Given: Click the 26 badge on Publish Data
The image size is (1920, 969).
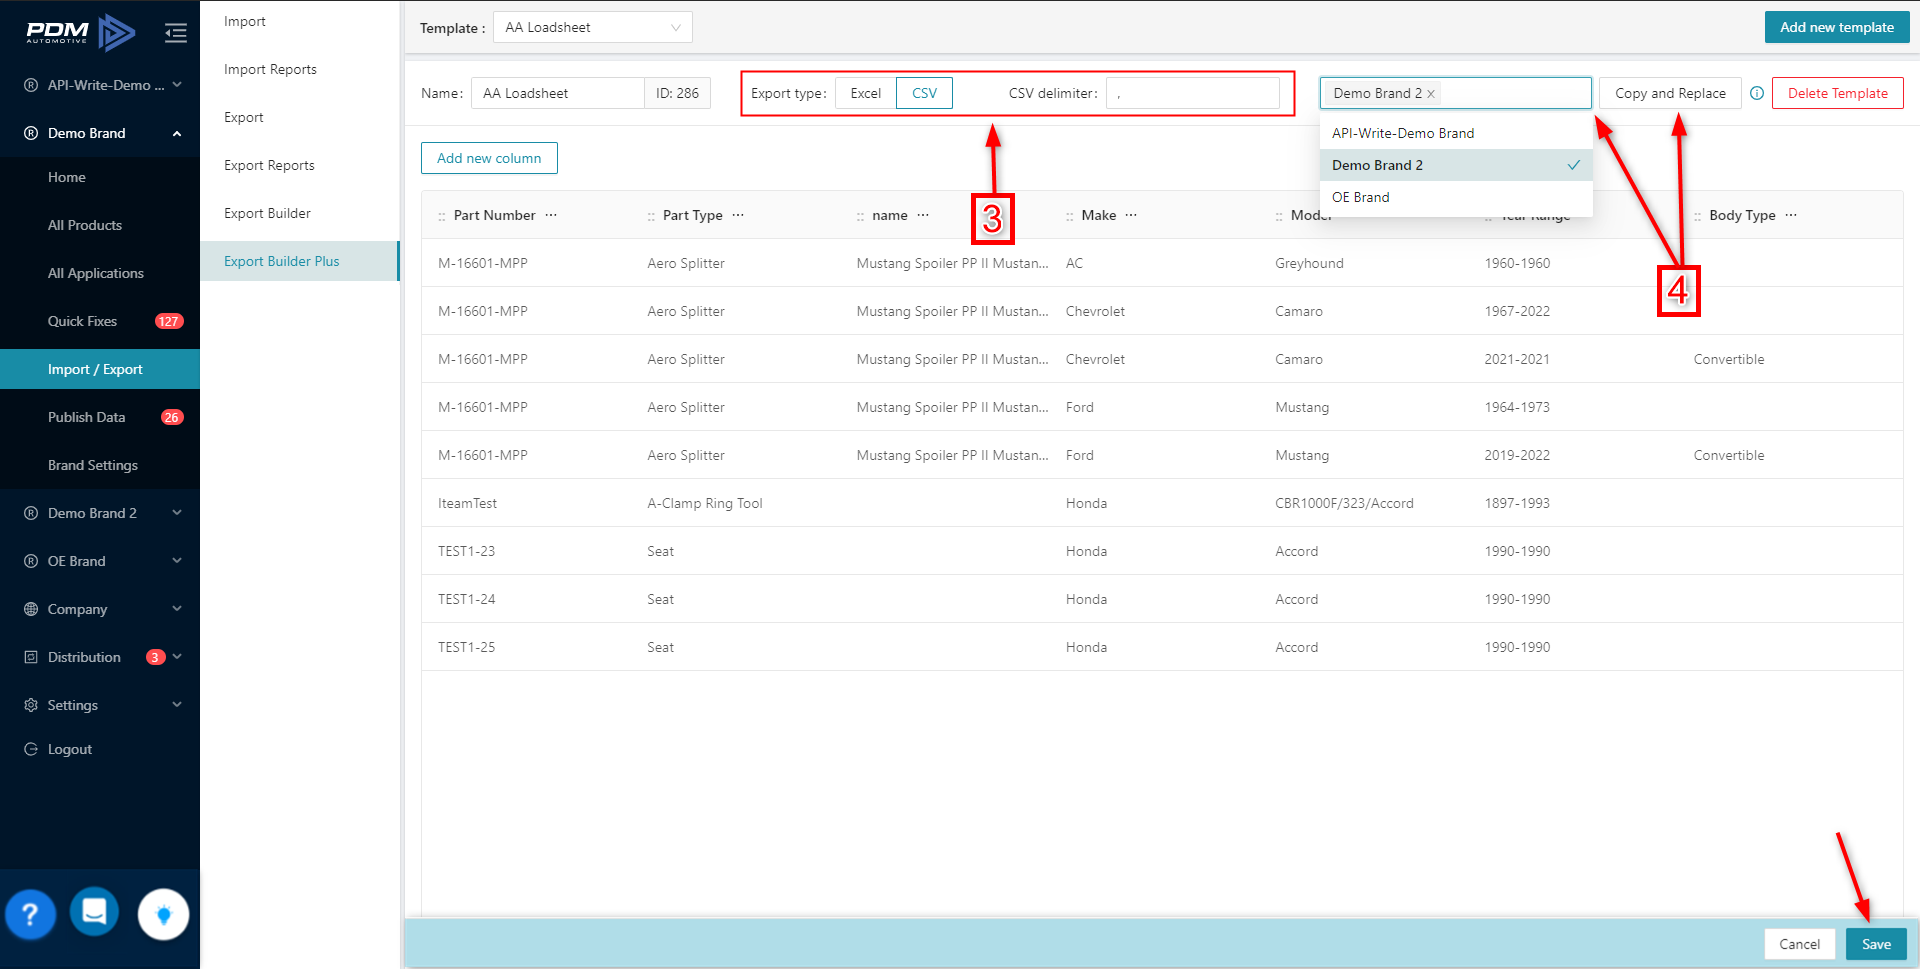Looking at the screenshot, I should pos(172,417).
